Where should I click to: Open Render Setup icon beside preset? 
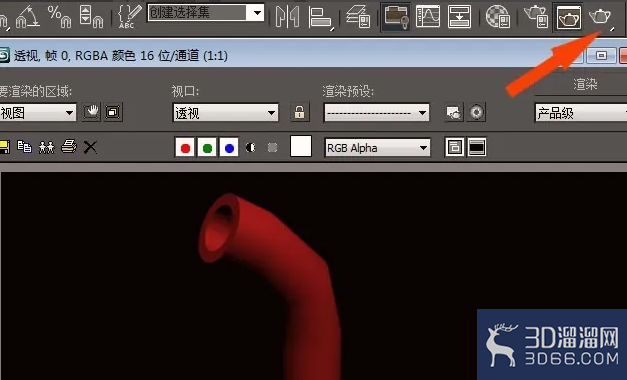(454, 112)
